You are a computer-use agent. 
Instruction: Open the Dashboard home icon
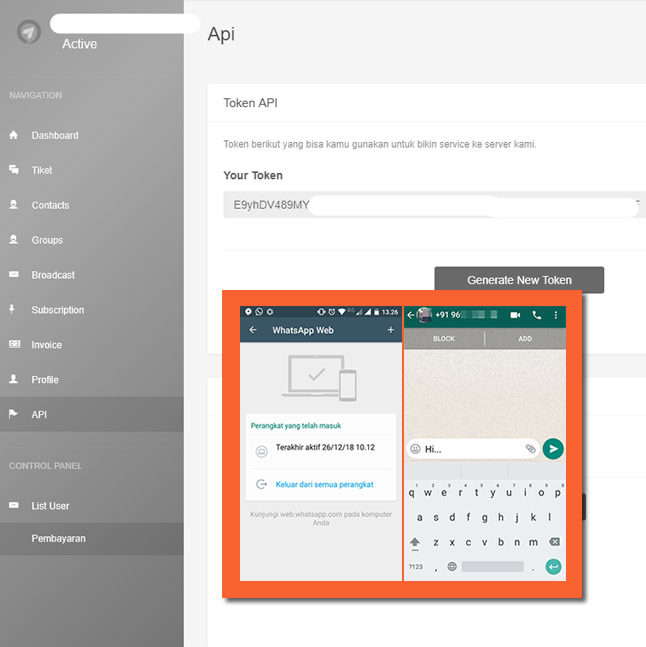pos(14,135)
